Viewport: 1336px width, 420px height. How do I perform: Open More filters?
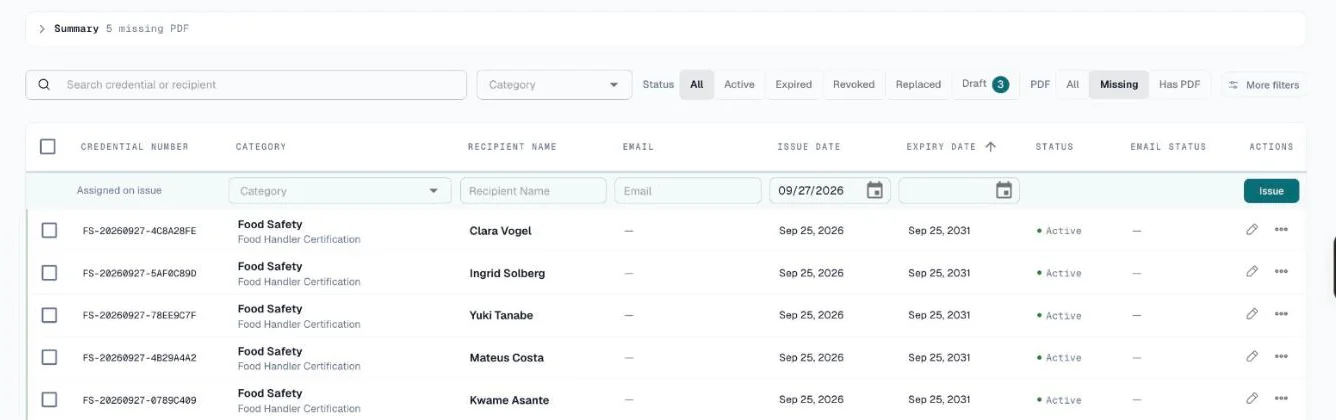(1263, 85)
